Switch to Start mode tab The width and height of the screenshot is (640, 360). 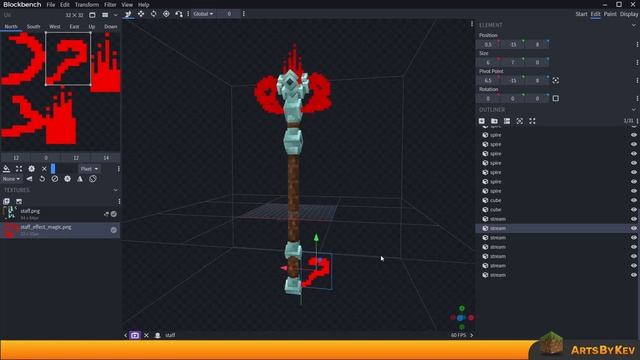pos(581,14)
